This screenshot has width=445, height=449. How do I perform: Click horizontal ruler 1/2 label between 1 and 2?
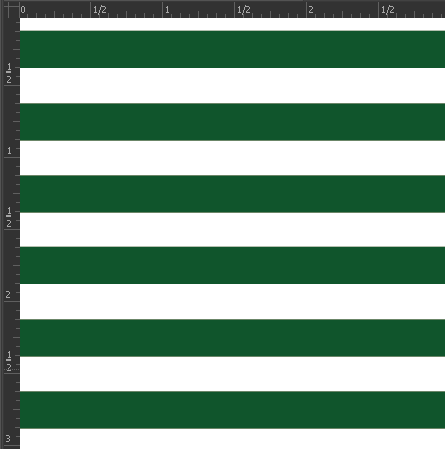tap(244, 10)
